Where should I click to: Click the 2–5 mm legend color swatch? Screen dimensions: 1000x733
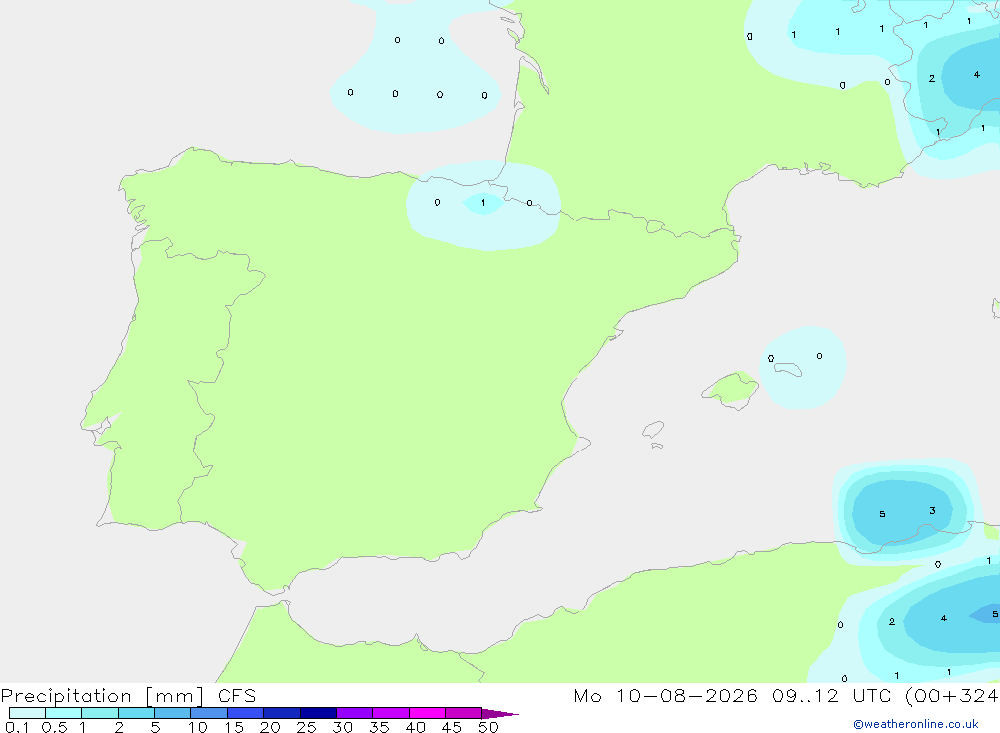[x=136, y=713]
